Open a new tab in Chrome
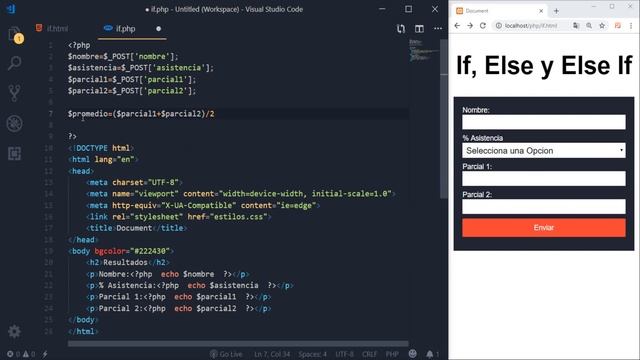 coord(556,11)
